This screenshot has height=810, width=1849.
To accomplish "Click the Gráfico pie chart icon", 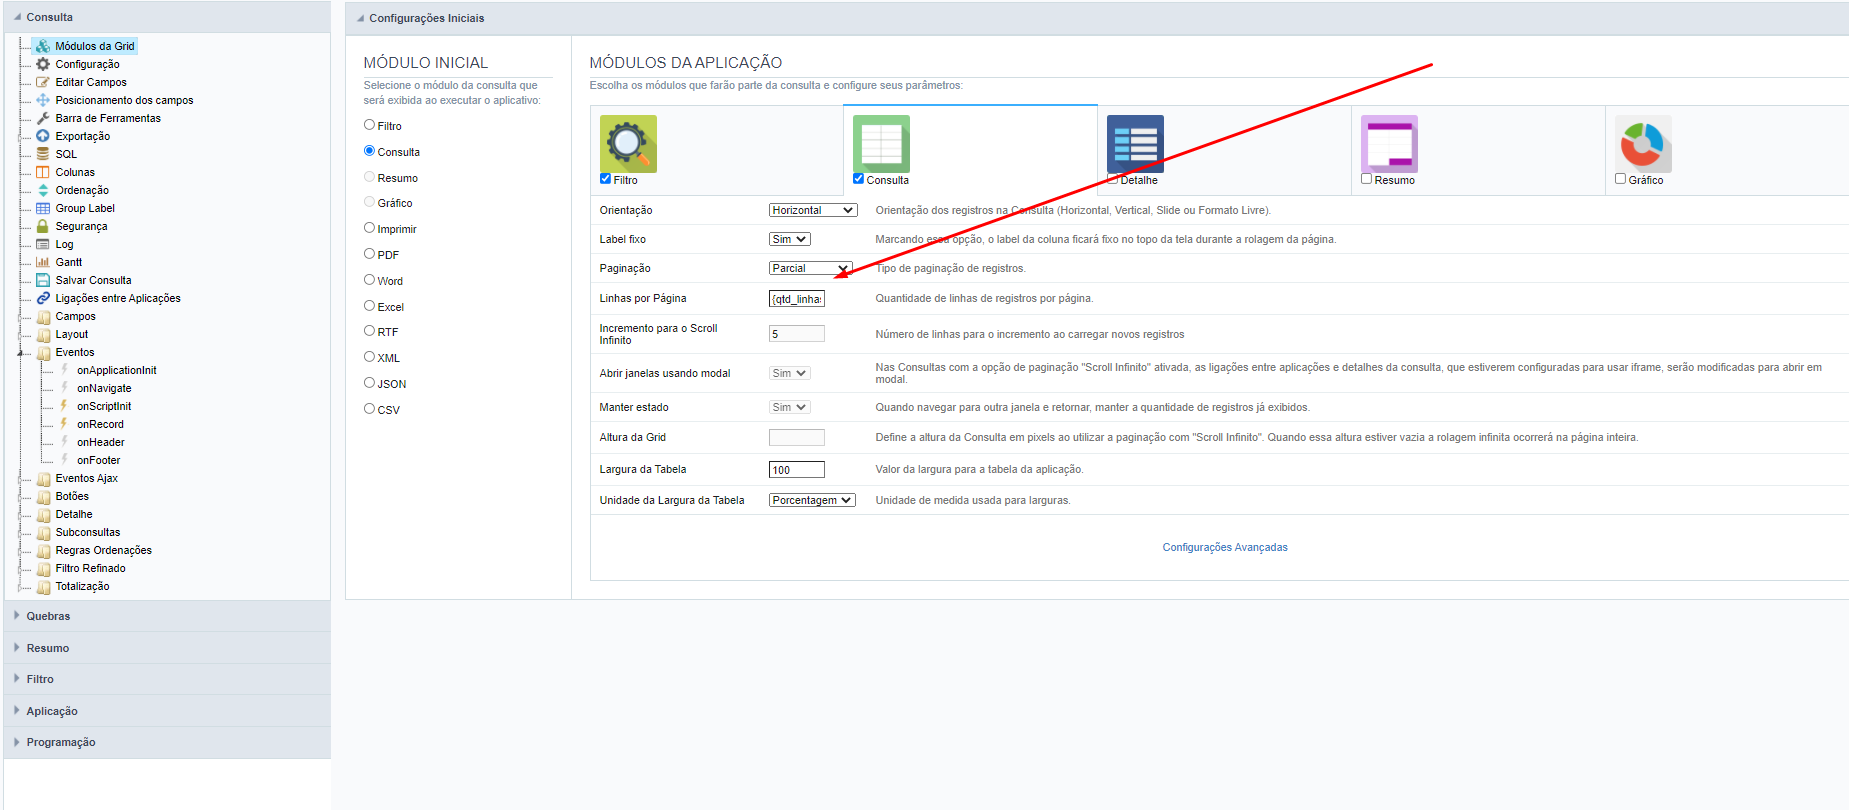I will click(x=1642, y=143).
